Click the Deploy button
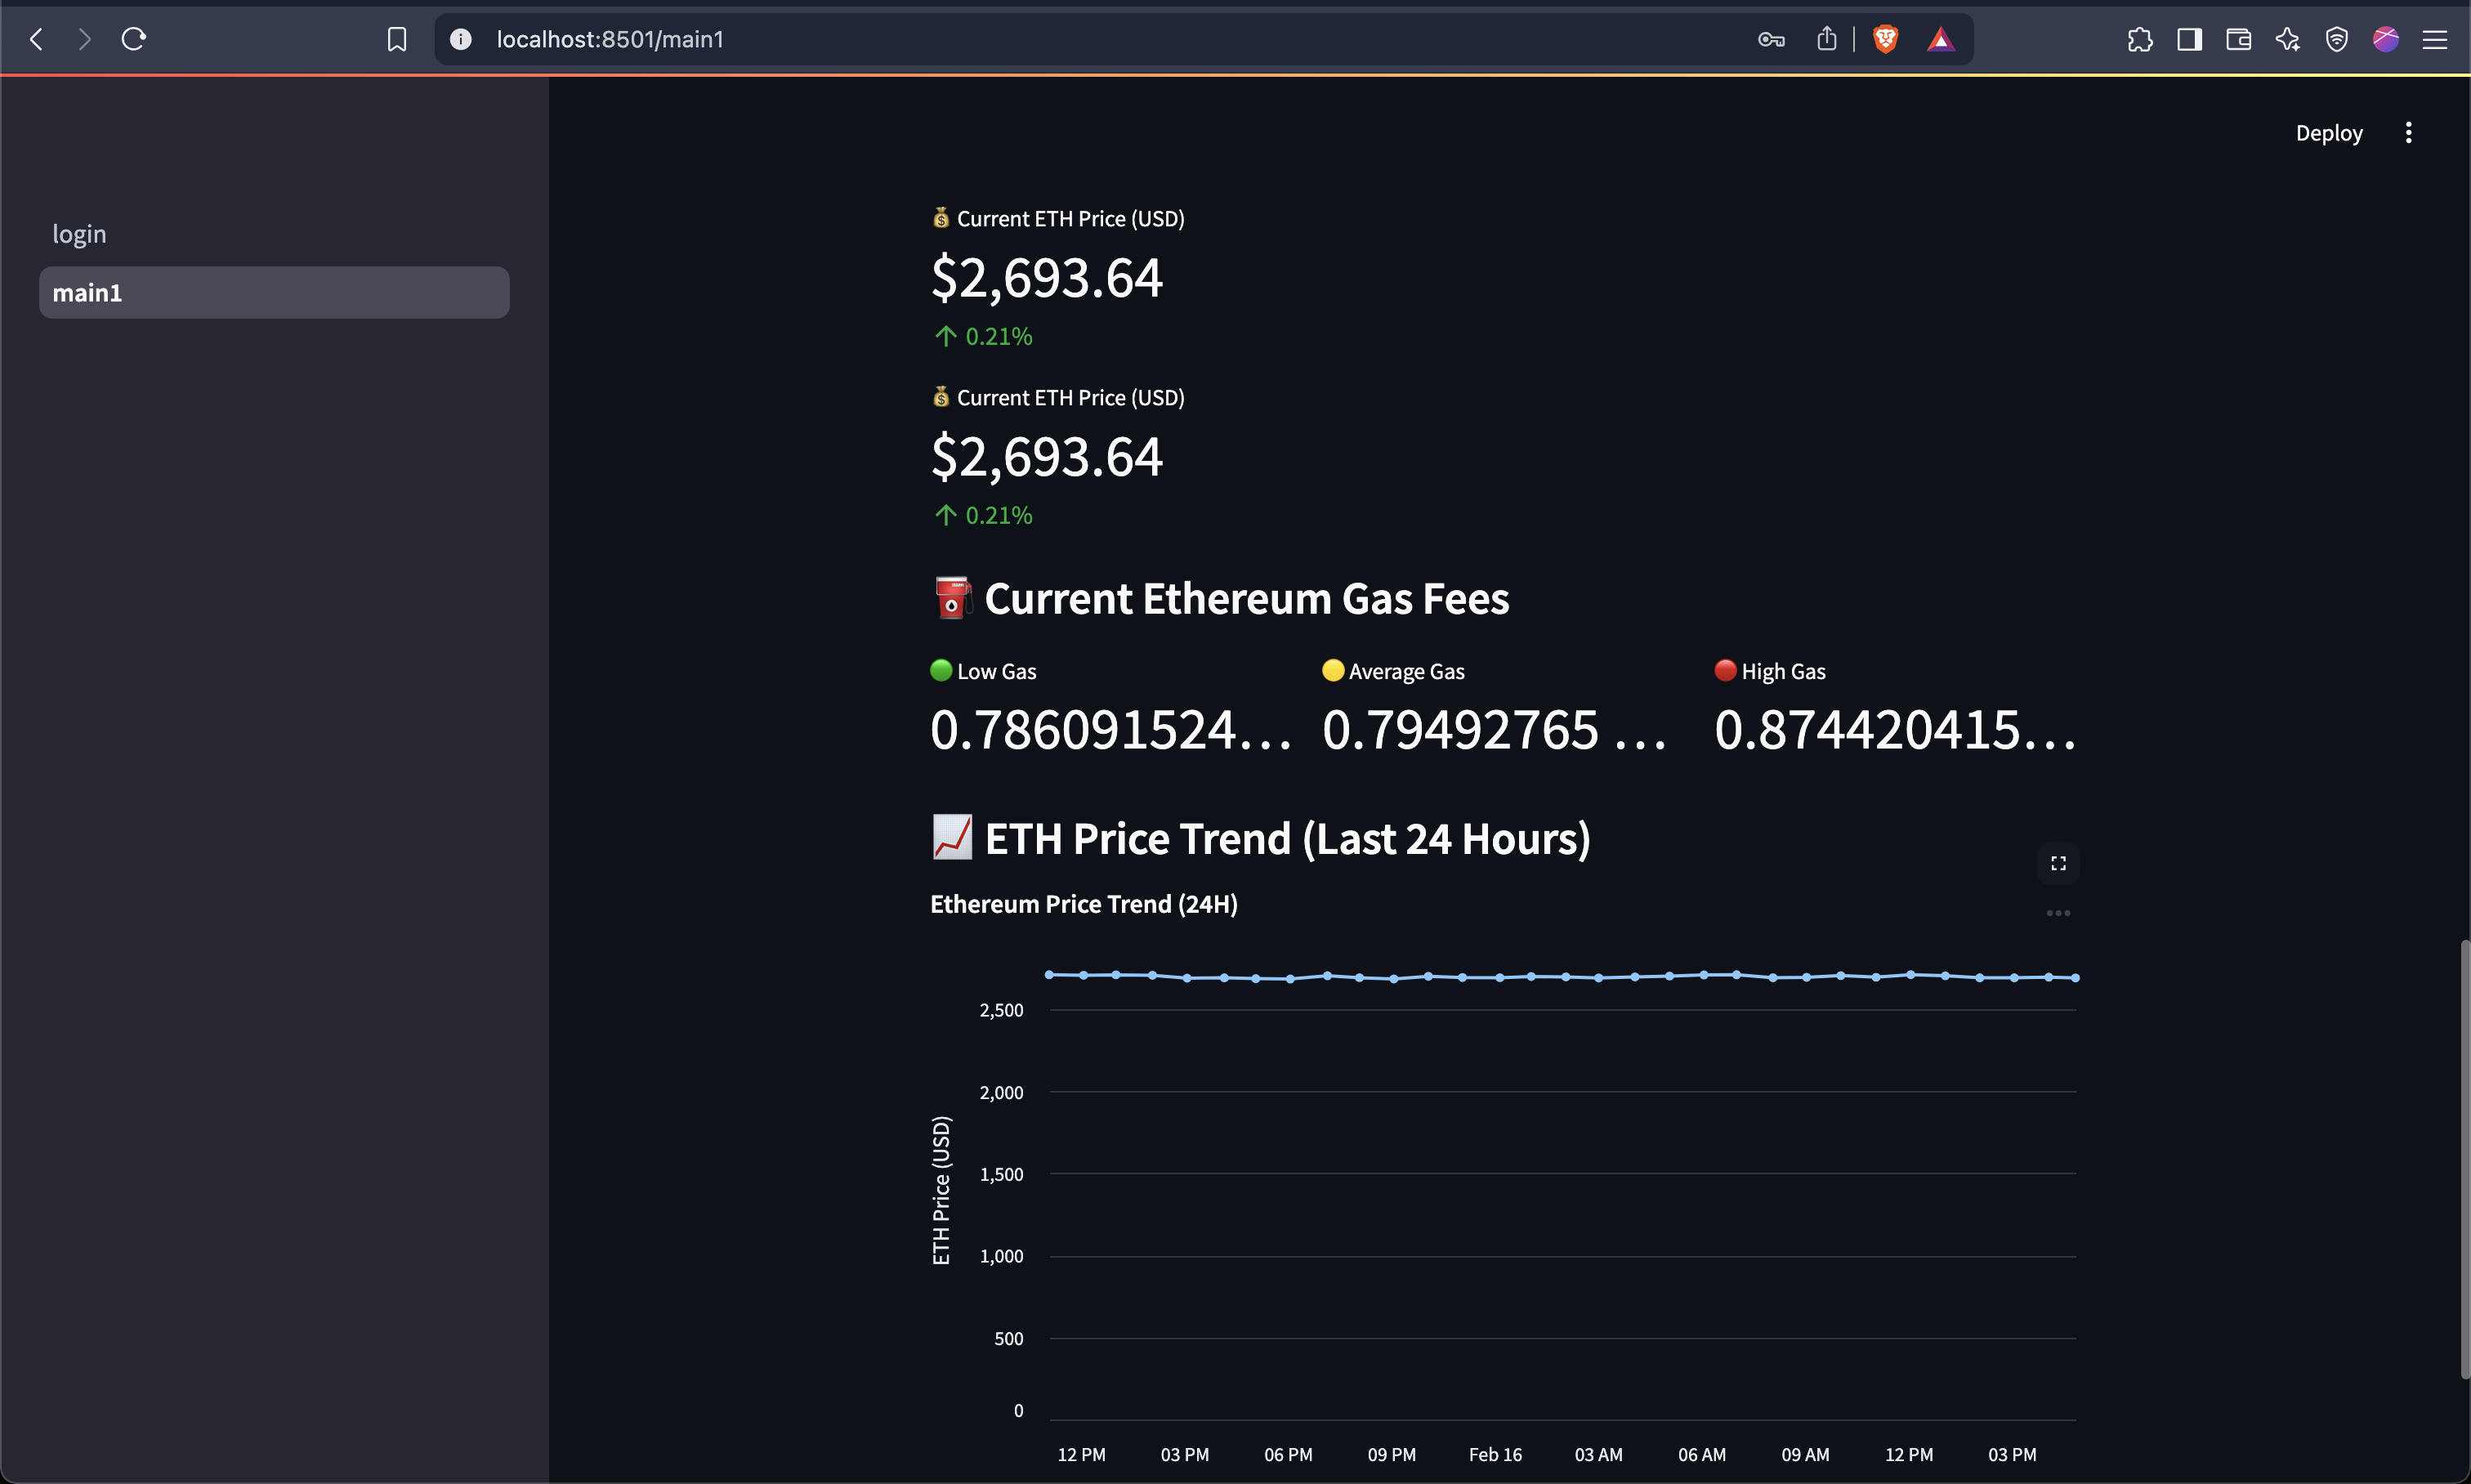Image resolution: width=2471 pixels, height=1484 pixels. [2328, 132]
